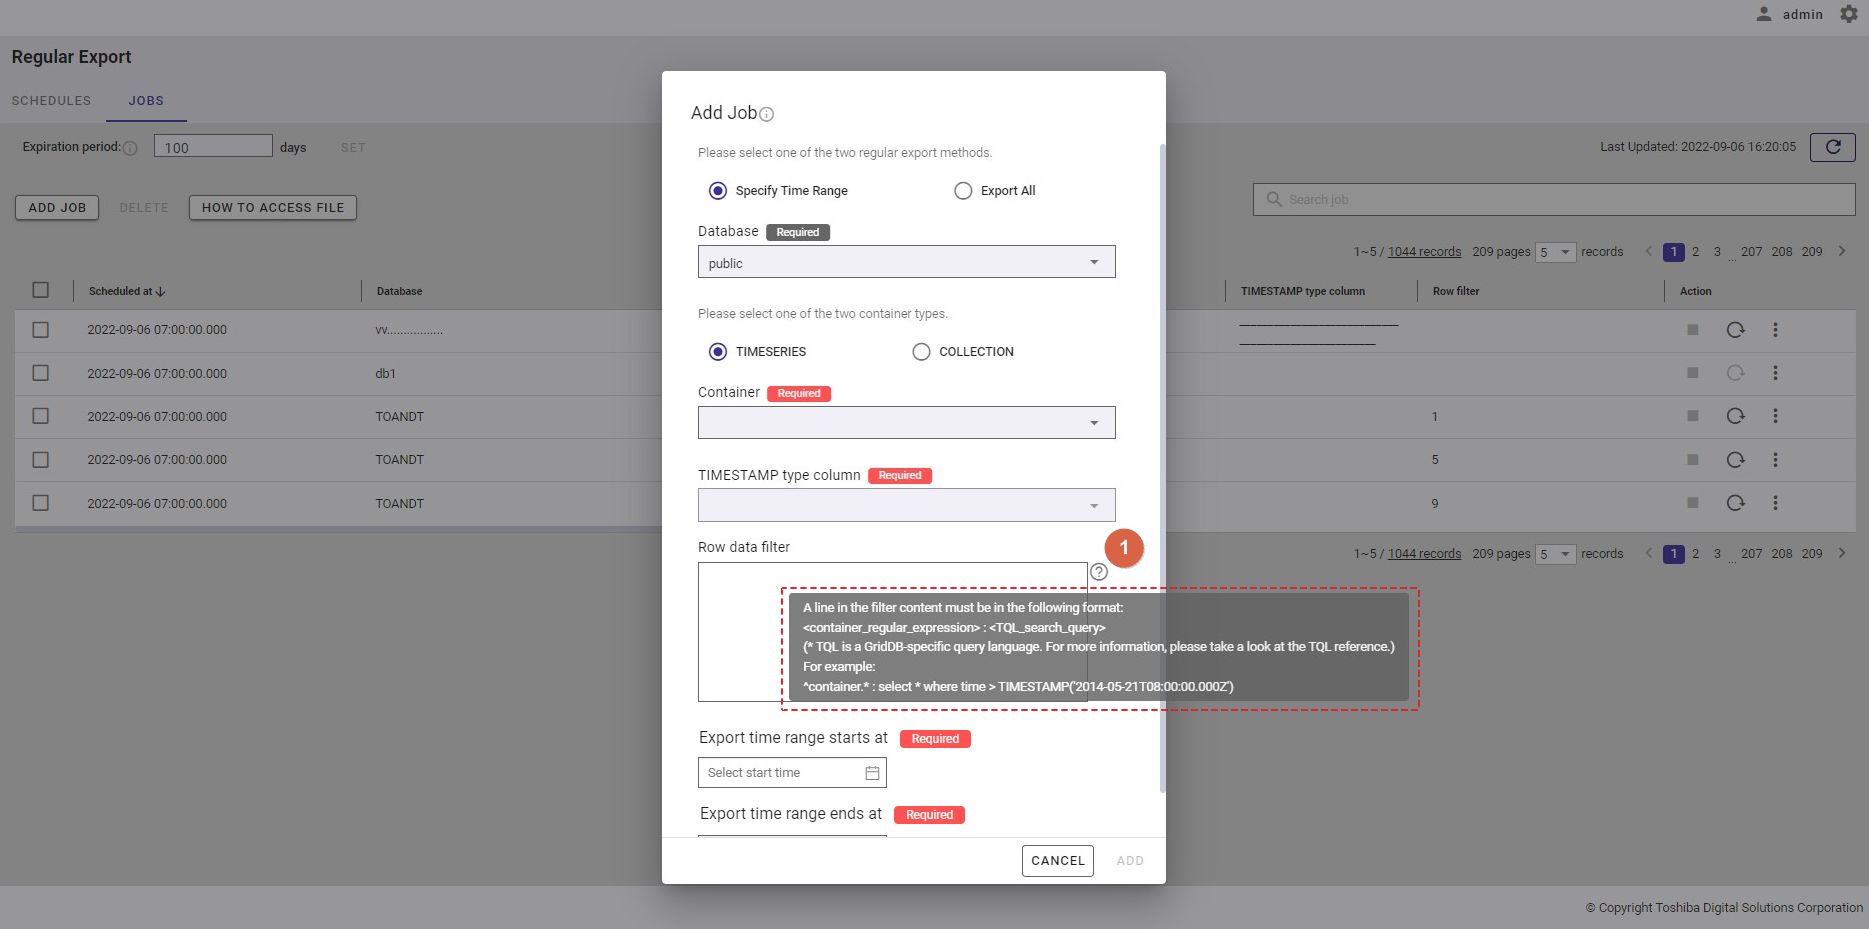The height and width of the screenshot is (929, 1869).
Task: Click the stop icon in the last row
Action: pos(1692,503)
